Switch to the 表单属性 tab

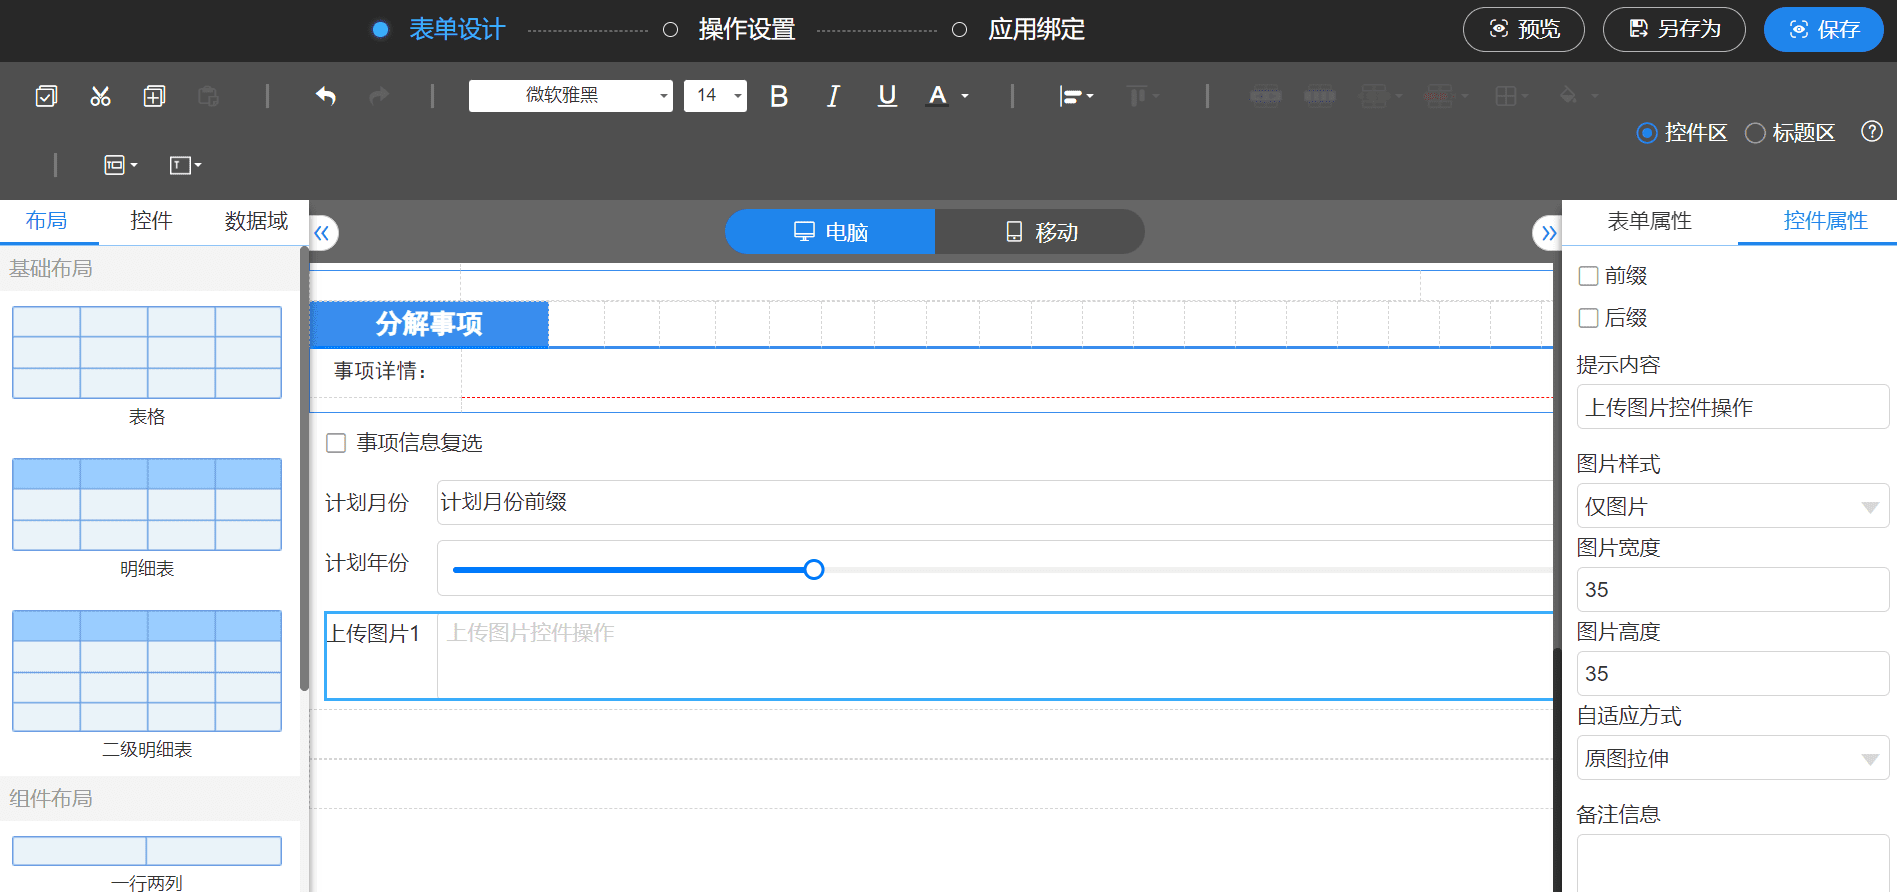click(x=1649, y=221)
